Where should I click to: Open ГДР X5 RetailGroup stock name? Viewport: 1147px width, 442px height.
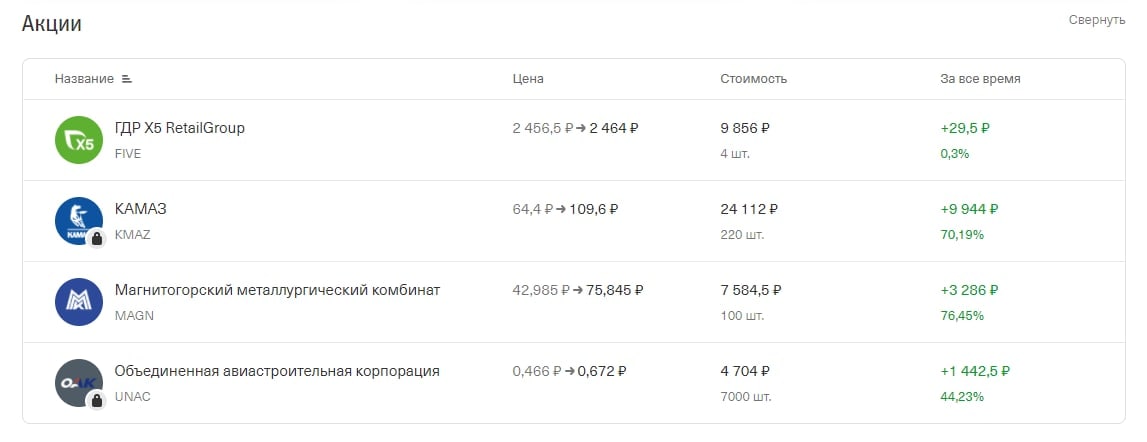(x=180, y=128)
